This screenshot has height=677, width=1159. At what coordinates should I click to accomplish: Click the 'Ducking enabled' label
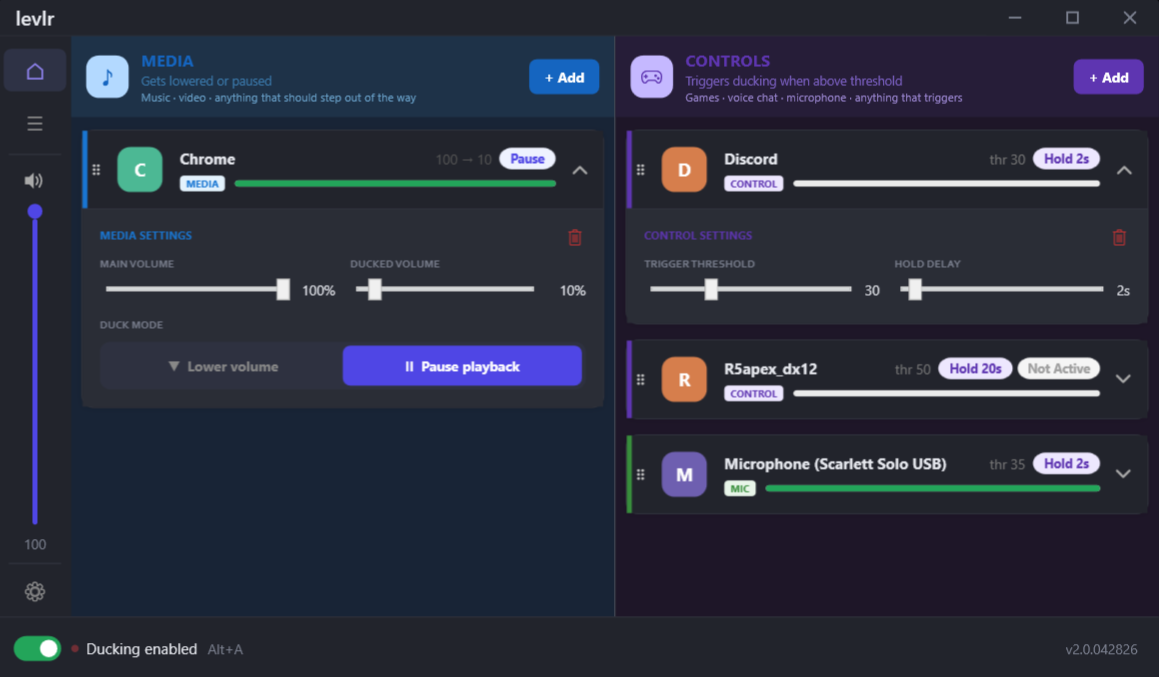141,649
